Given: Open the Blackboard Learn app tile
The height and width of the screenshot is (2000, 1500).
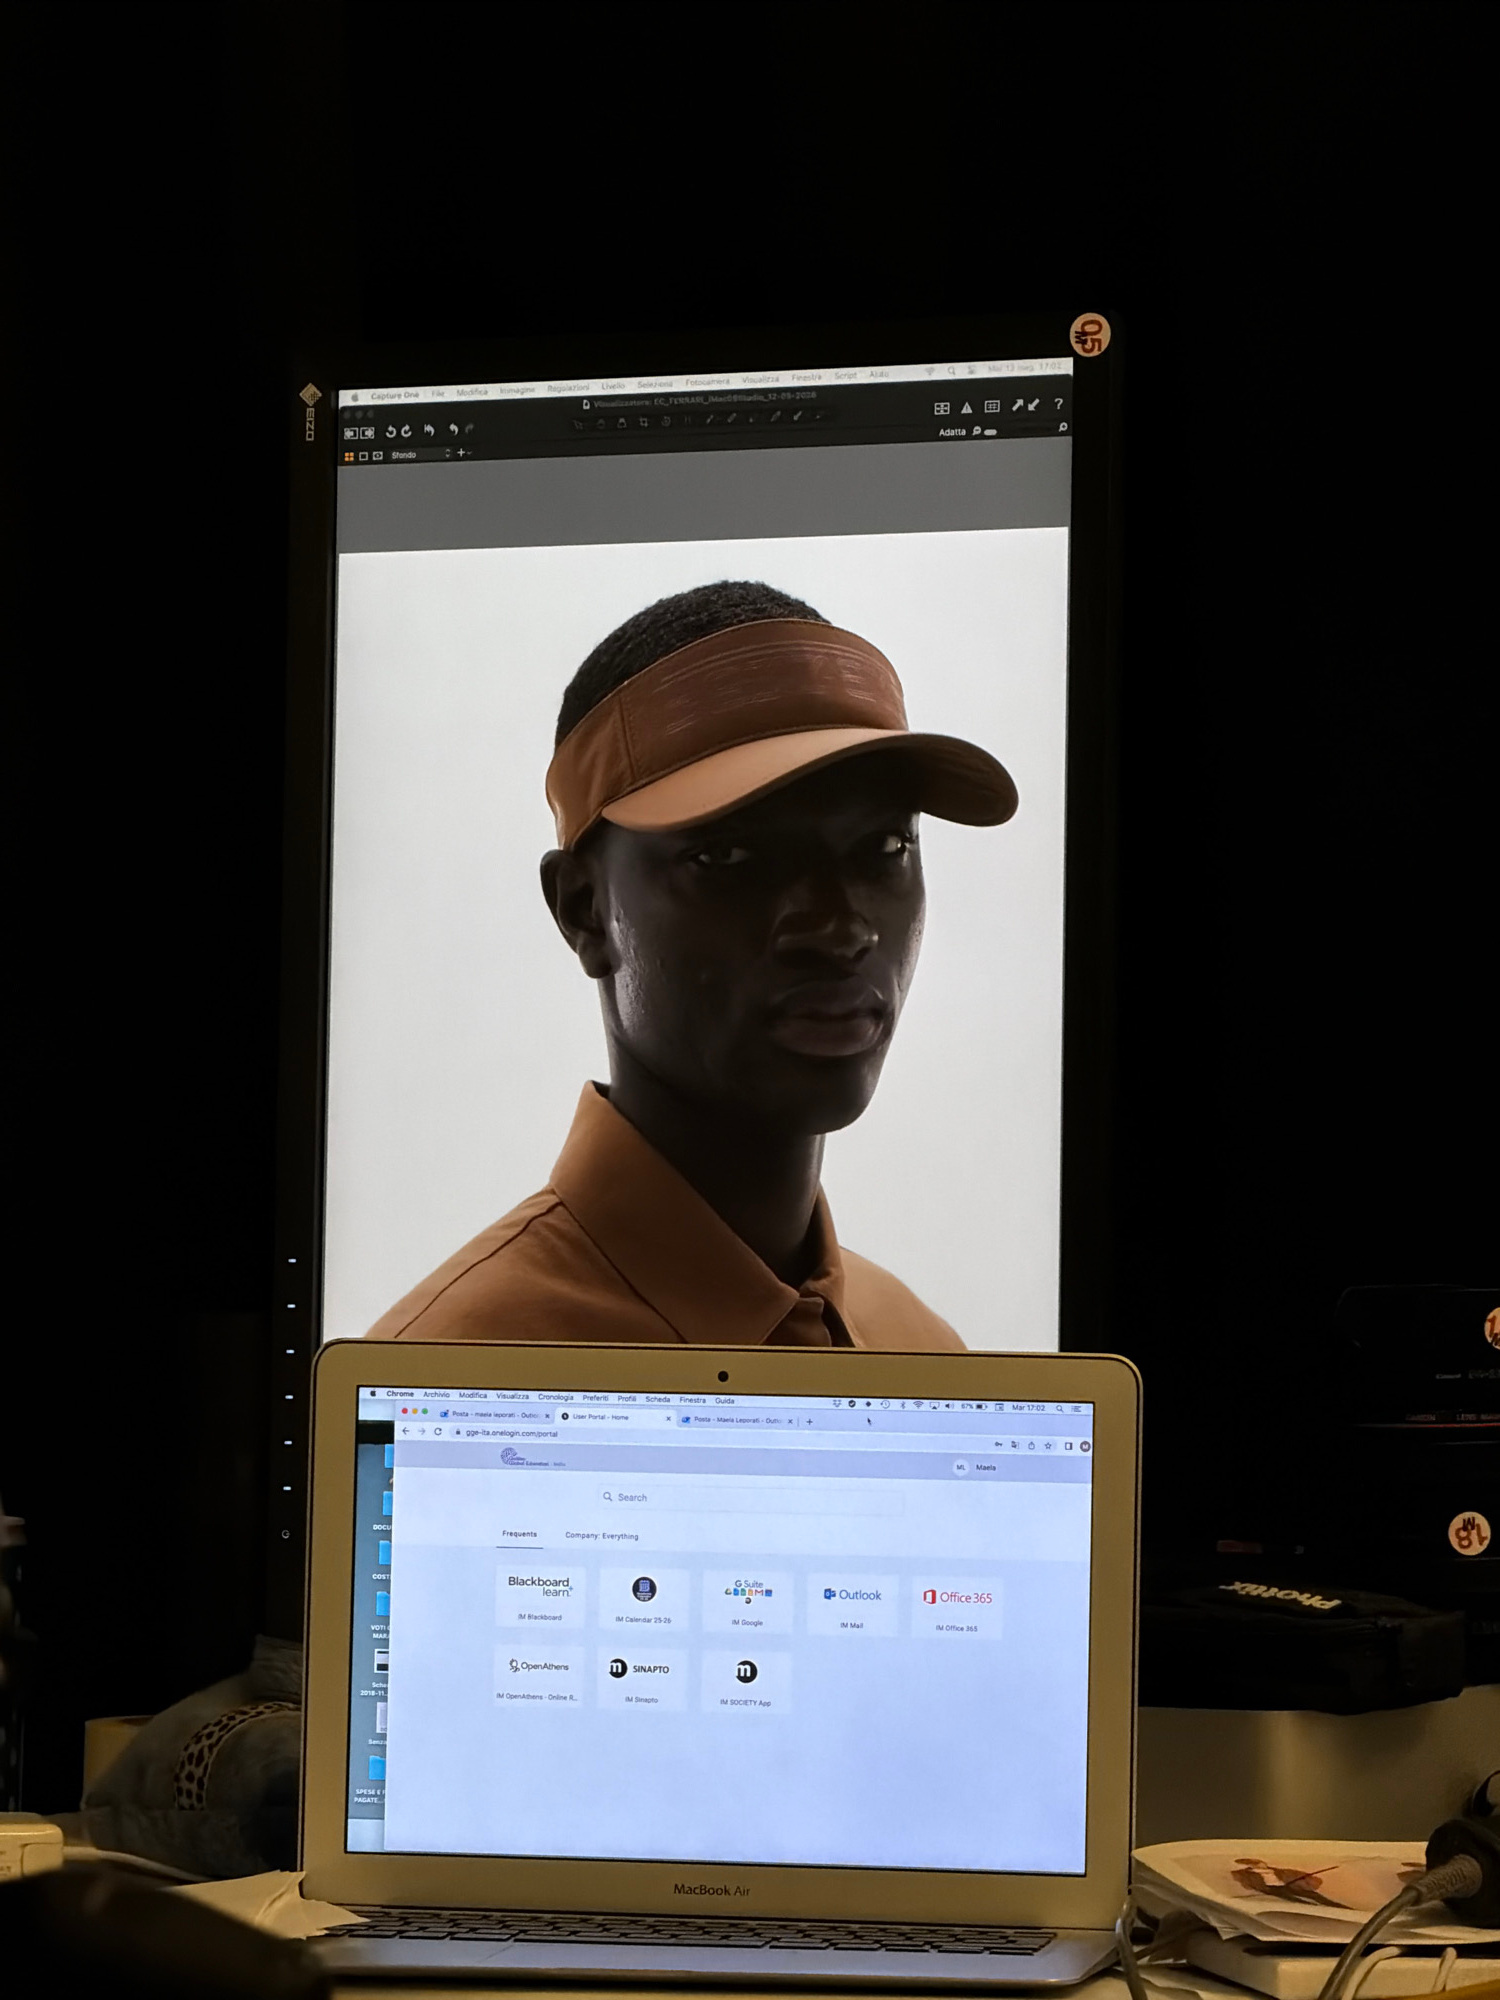Looking at the screenshot, I should click(x=540, y=1596).
